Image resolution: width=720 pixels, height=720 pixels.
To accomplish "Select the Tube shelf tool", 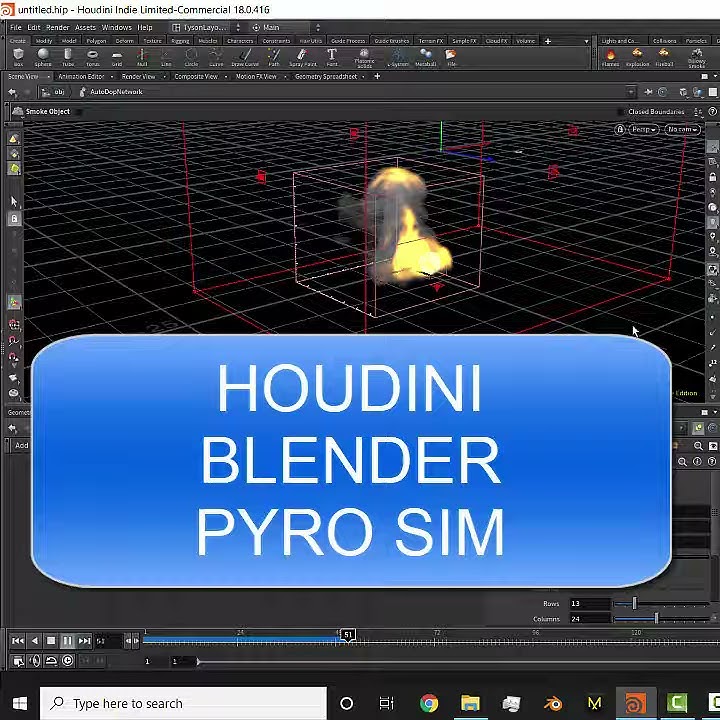I will [68, 57].
